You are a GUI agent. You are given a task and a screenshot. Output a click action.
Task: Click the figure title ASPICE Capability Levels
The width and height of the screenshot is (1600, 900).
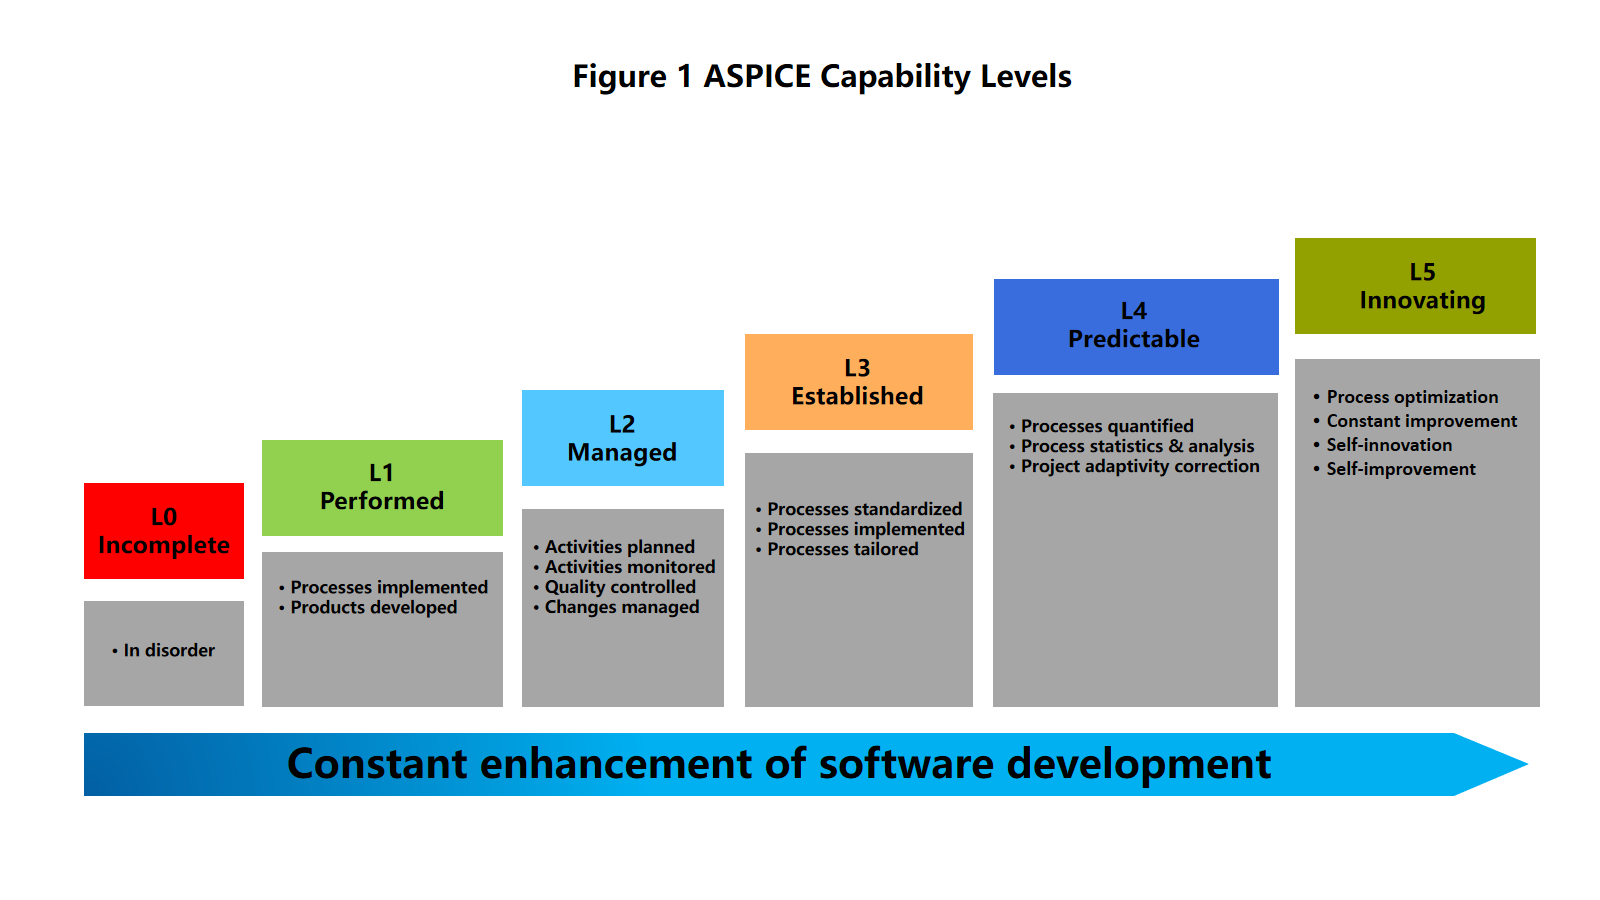[821, 77]
